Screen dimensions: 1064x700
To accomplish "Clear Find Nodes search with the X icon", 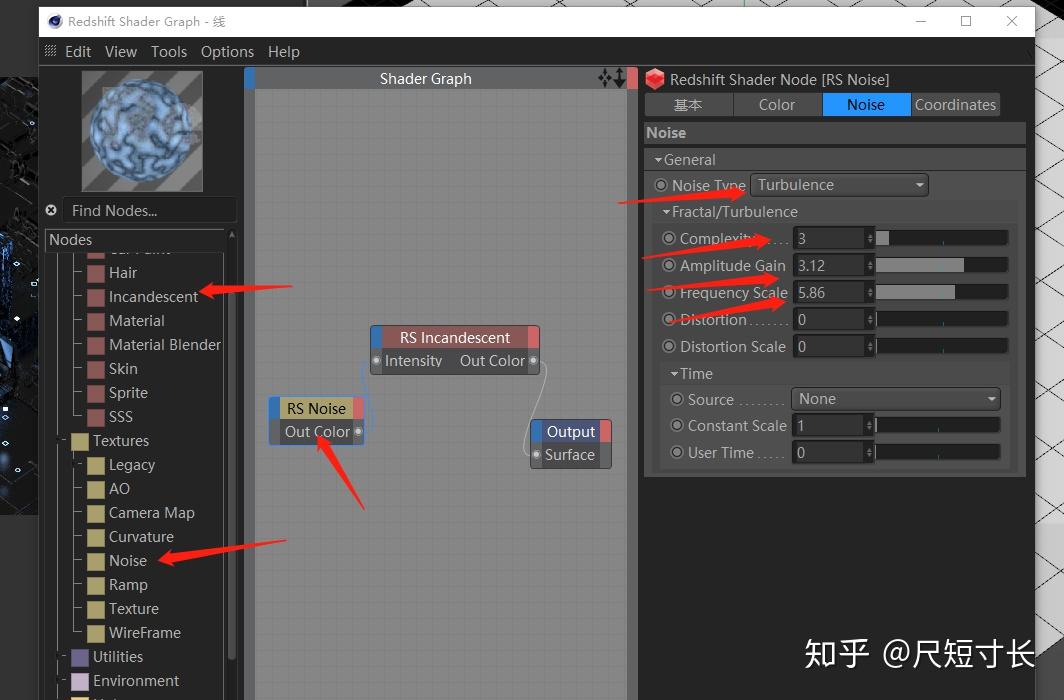I will click(x=51, y=210).
